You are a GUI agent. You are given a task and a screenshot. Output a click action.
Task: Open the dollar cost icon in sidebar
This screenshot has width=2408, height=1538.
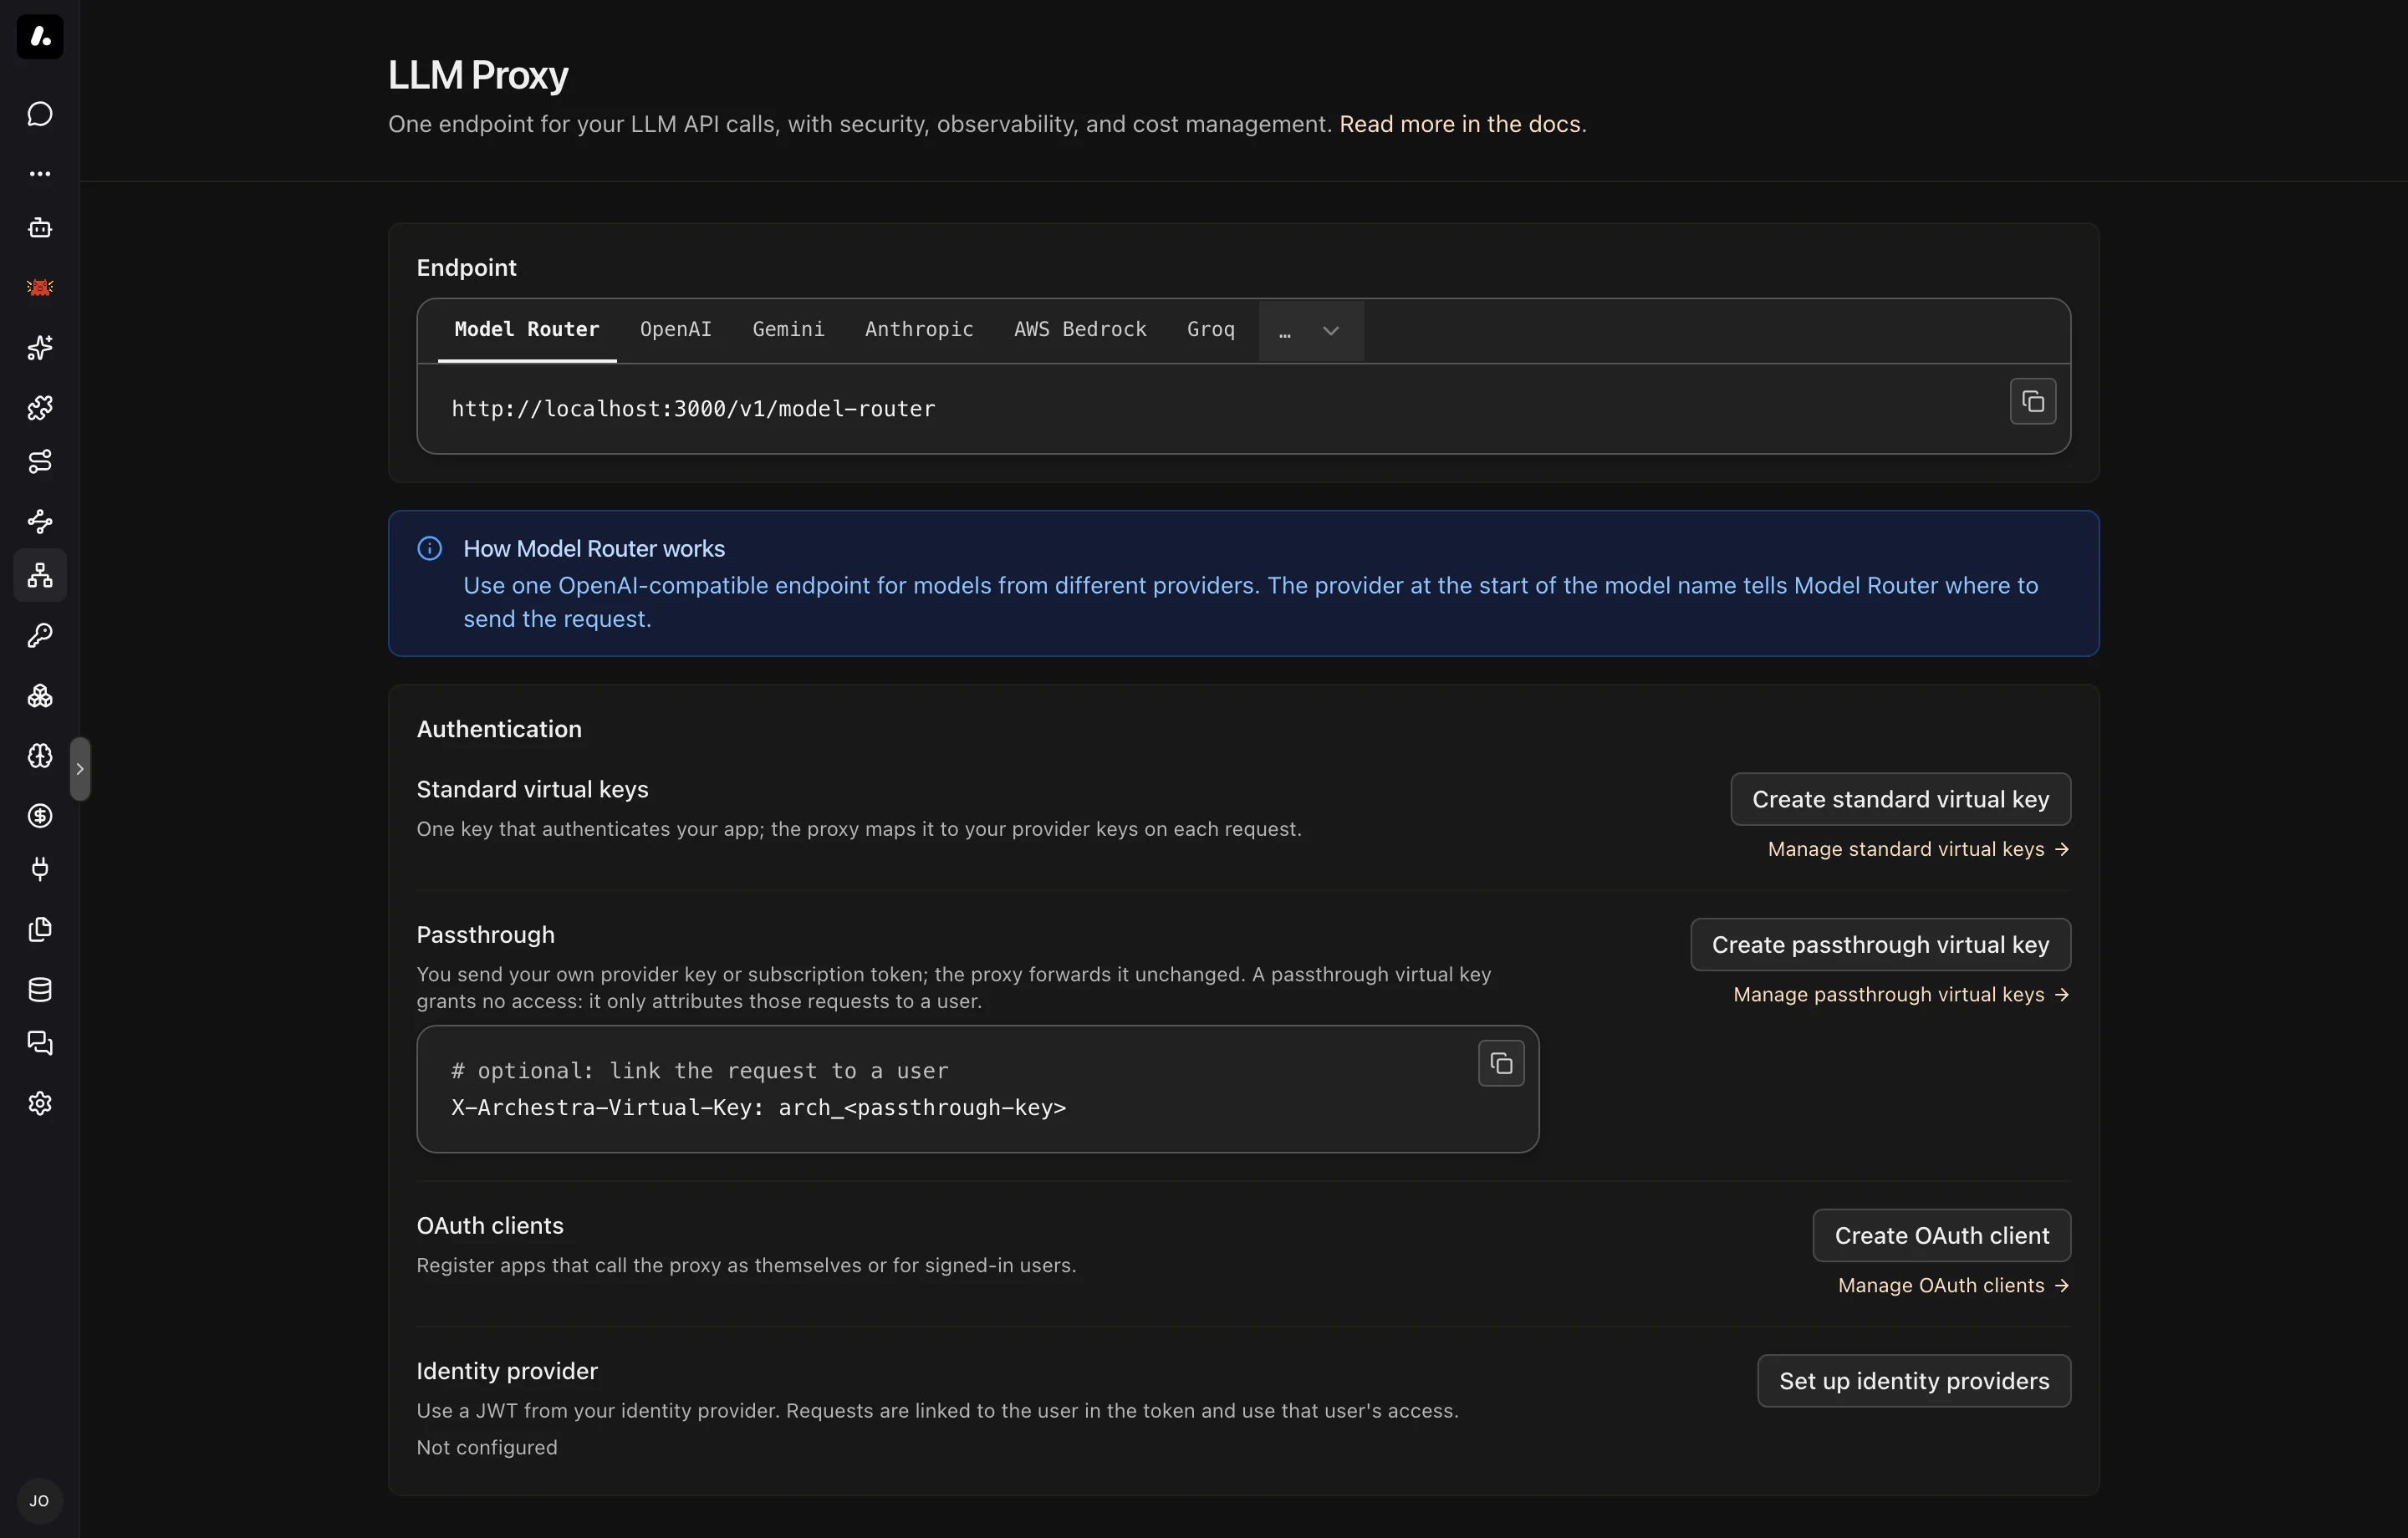coord(40,816)
